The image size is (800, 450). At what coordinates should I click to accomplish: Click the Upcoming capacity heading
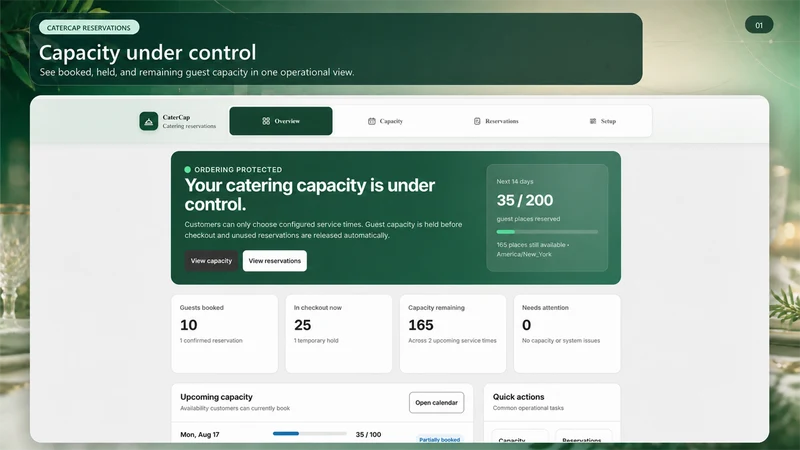click(x=216, y=397)
